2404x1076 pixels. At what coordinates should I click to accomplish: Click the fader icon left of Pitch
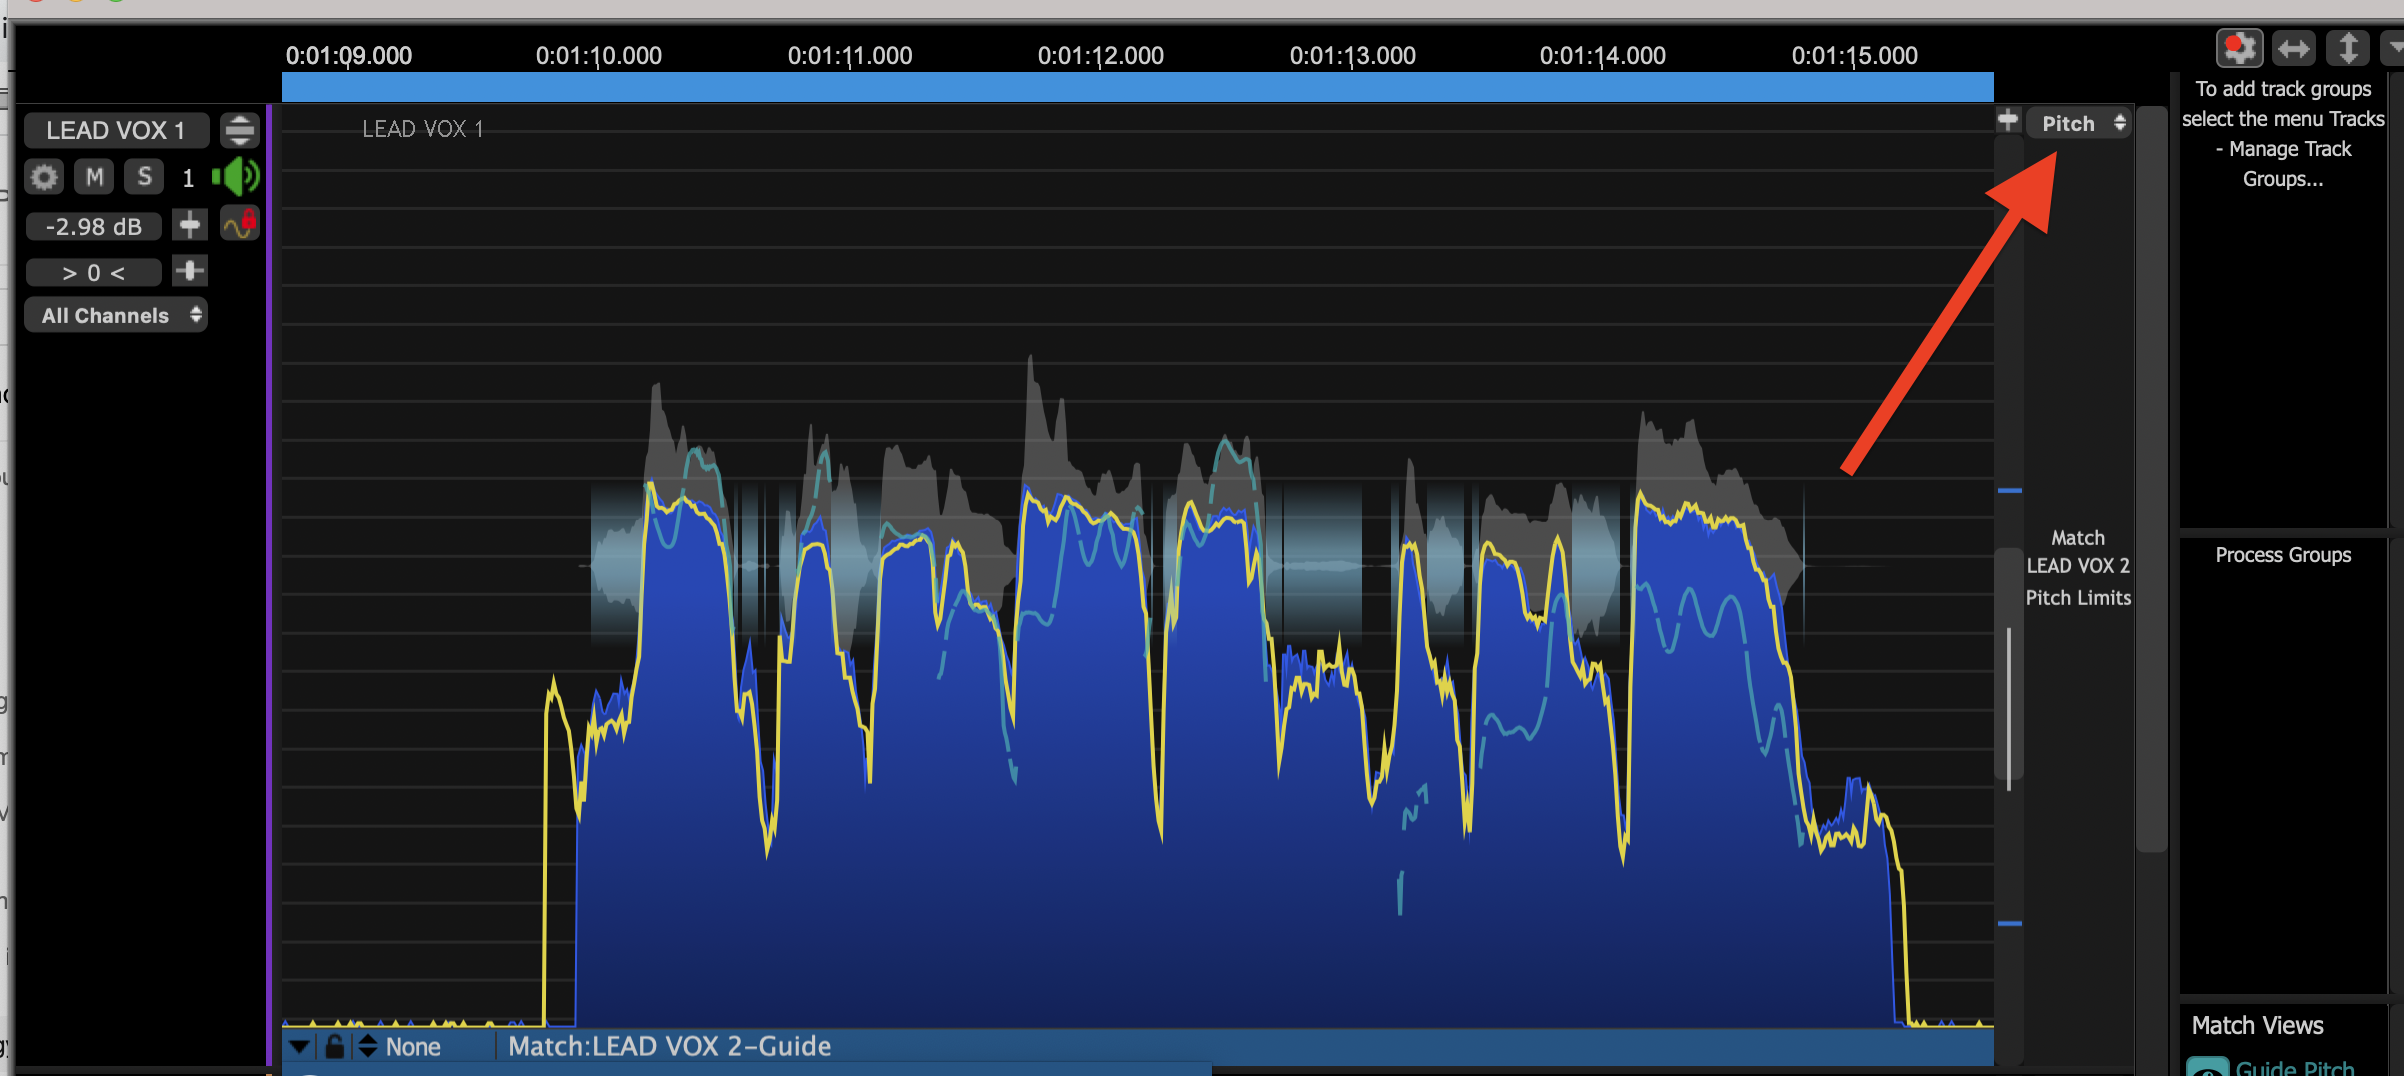(x=2007, y=121)
